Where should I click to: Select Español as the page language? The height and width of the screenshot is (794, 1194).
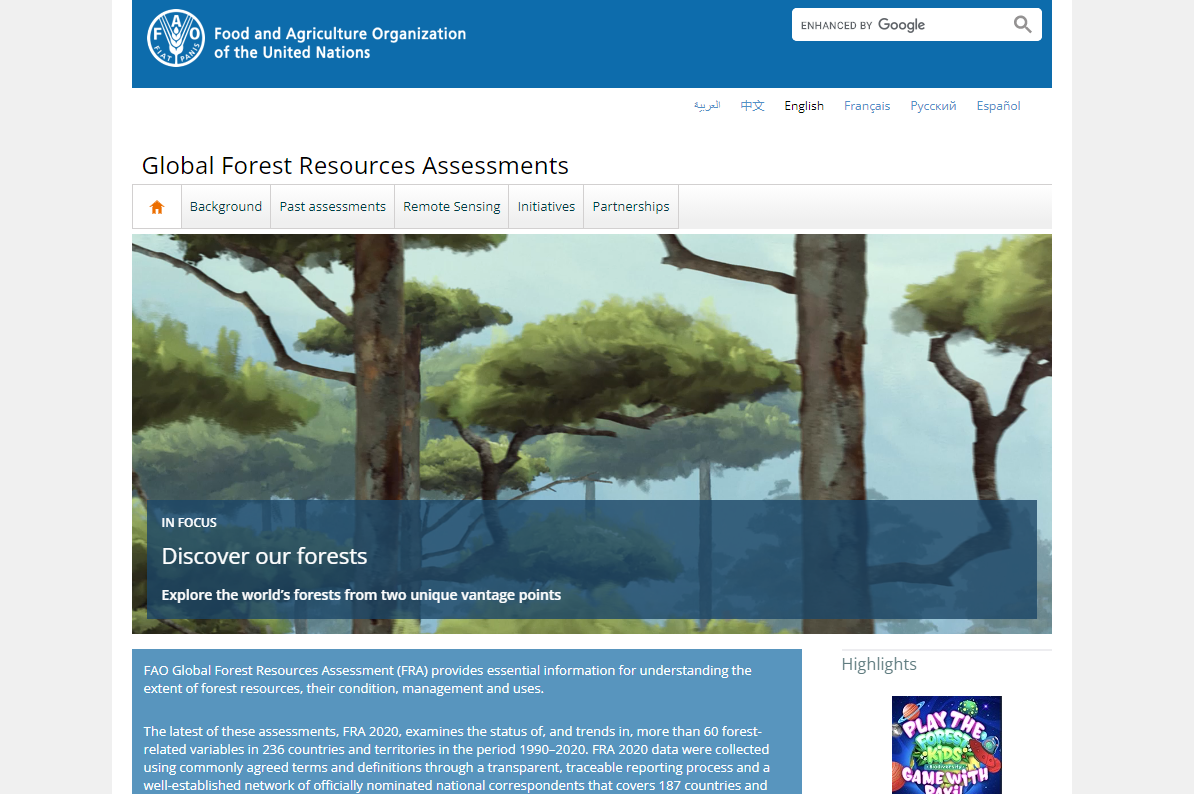pos(998,105)
